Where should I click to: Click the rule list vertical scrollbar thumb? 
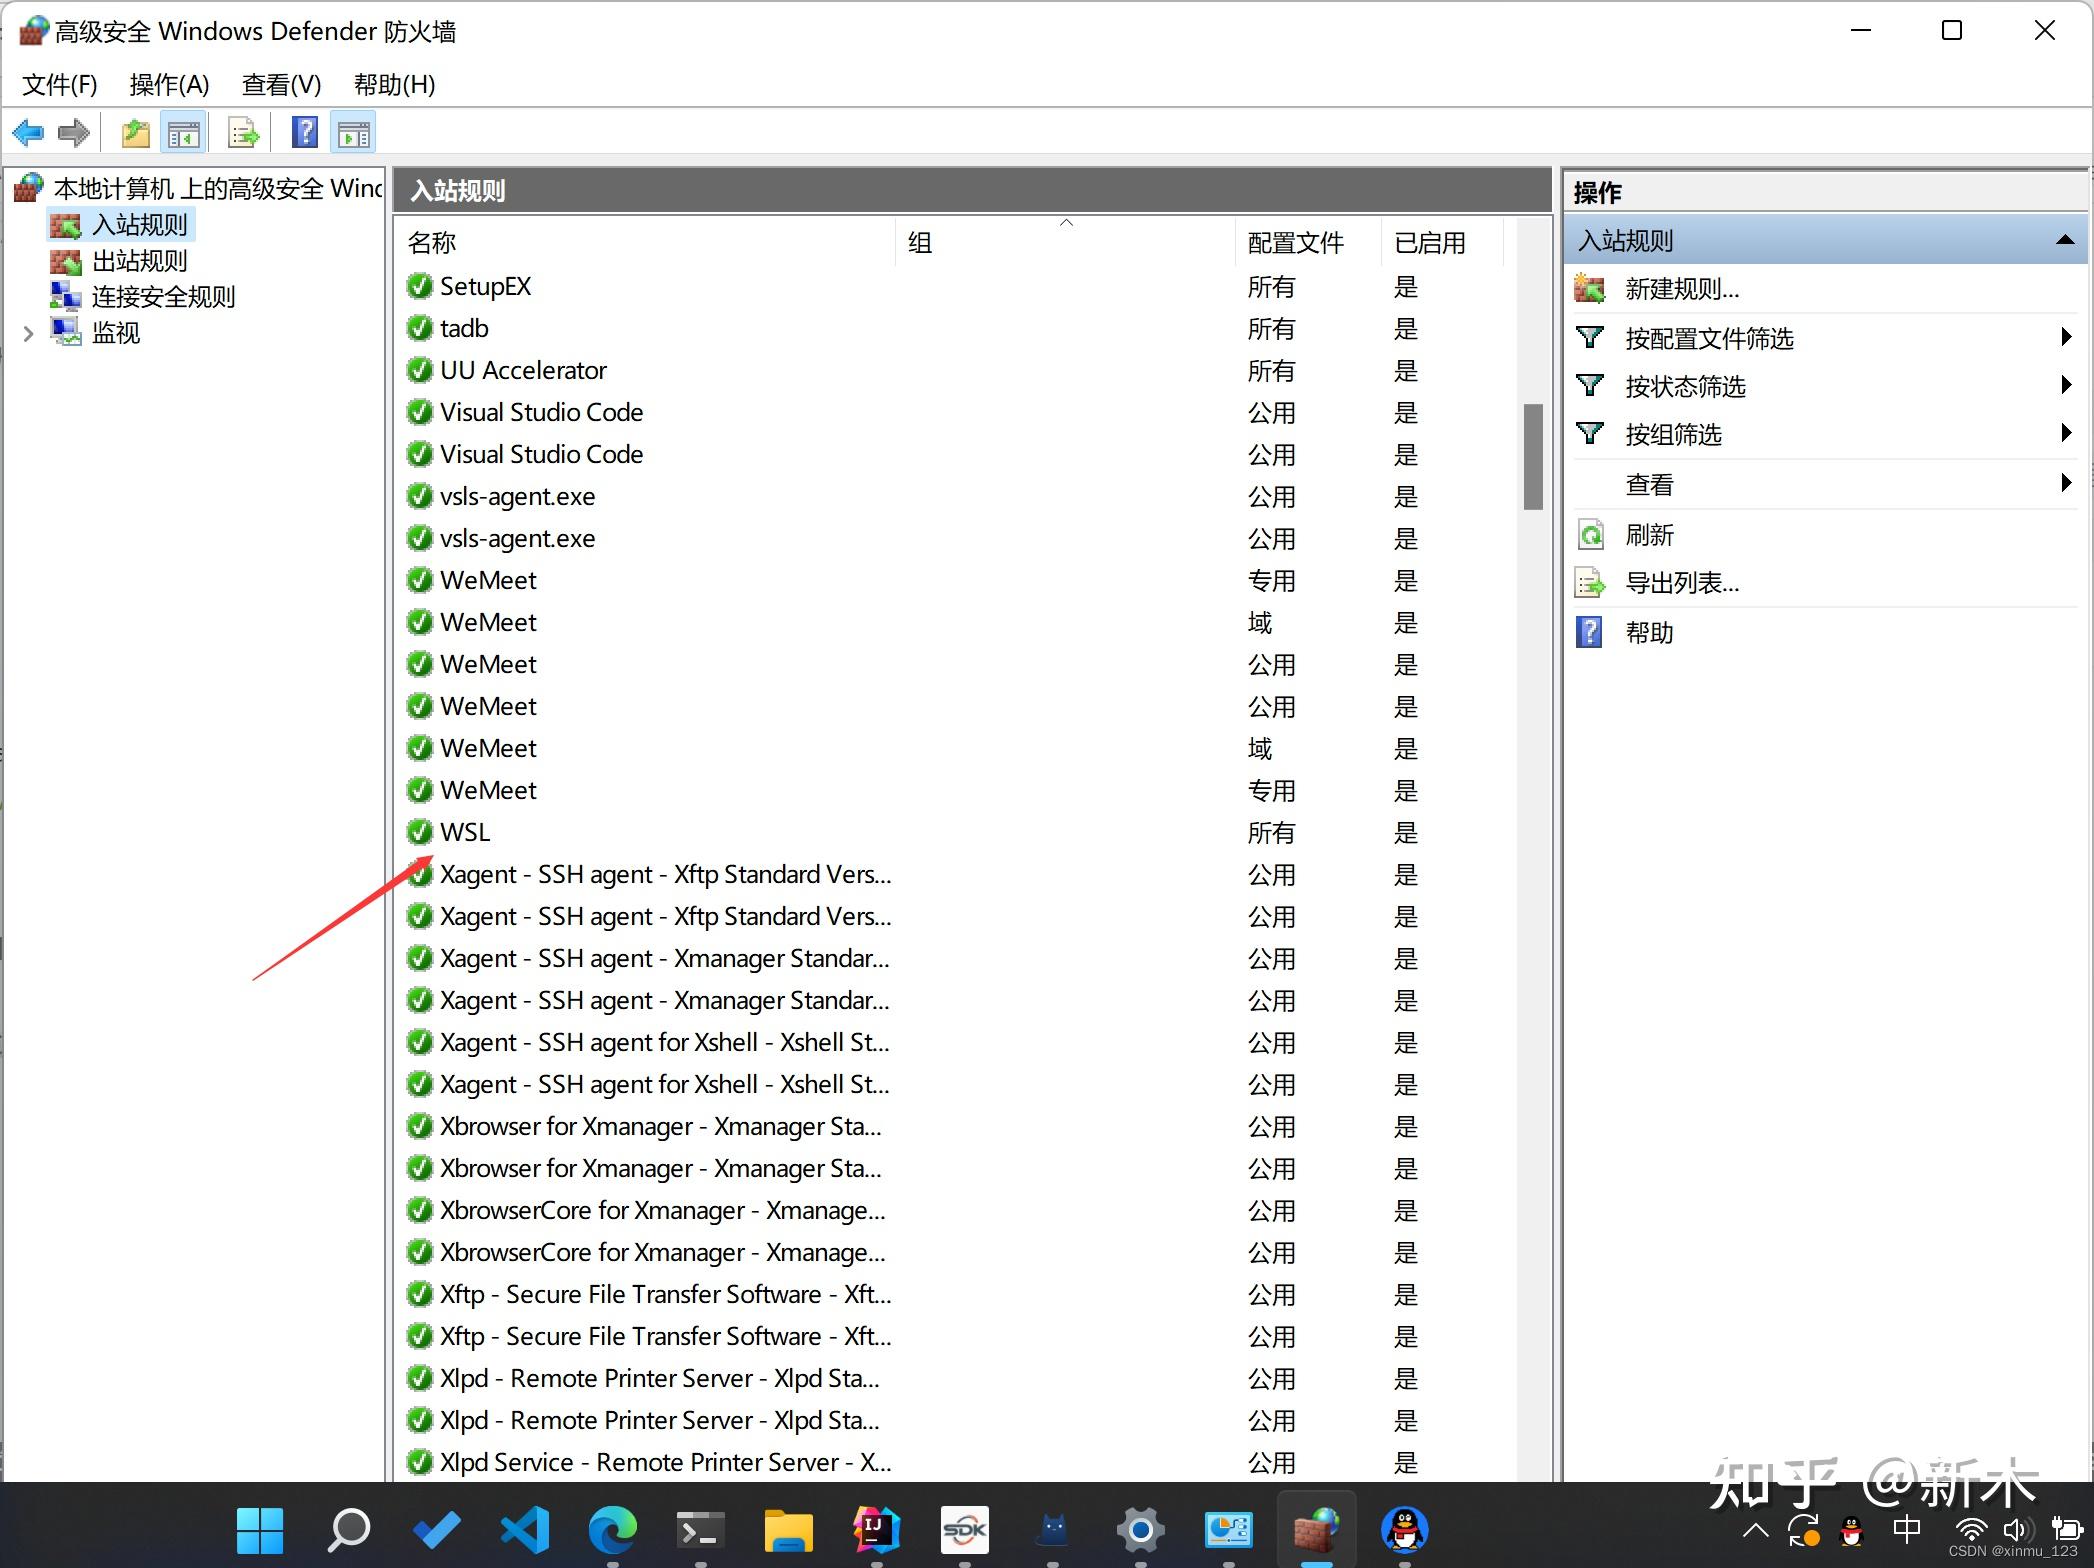point(1533,456)
